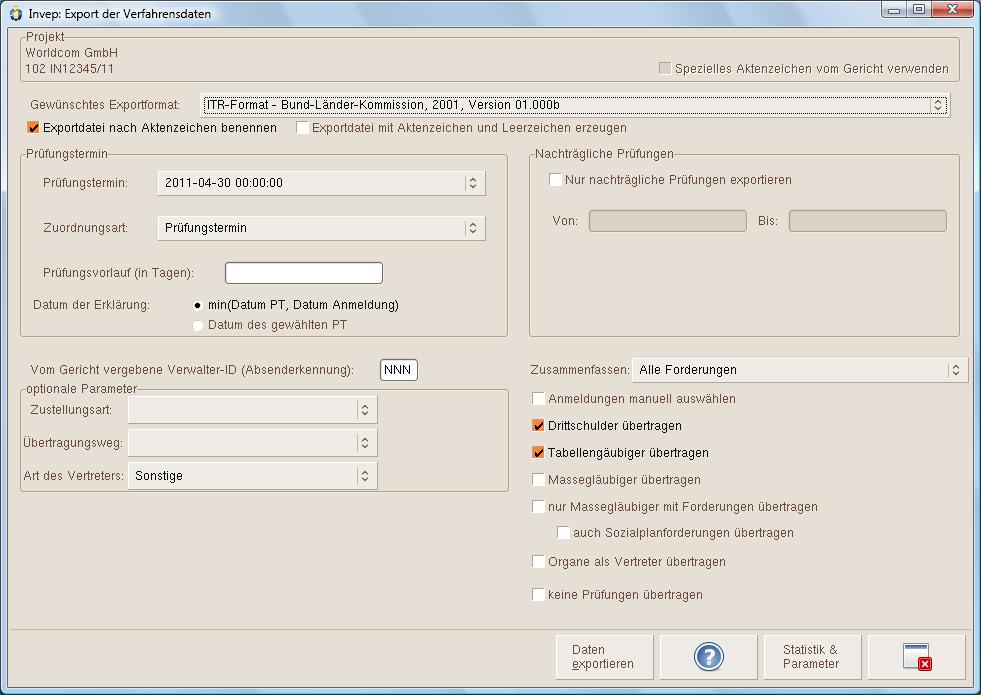Click the help question mark icon button

pyautogui.click(x=708, y=657)
